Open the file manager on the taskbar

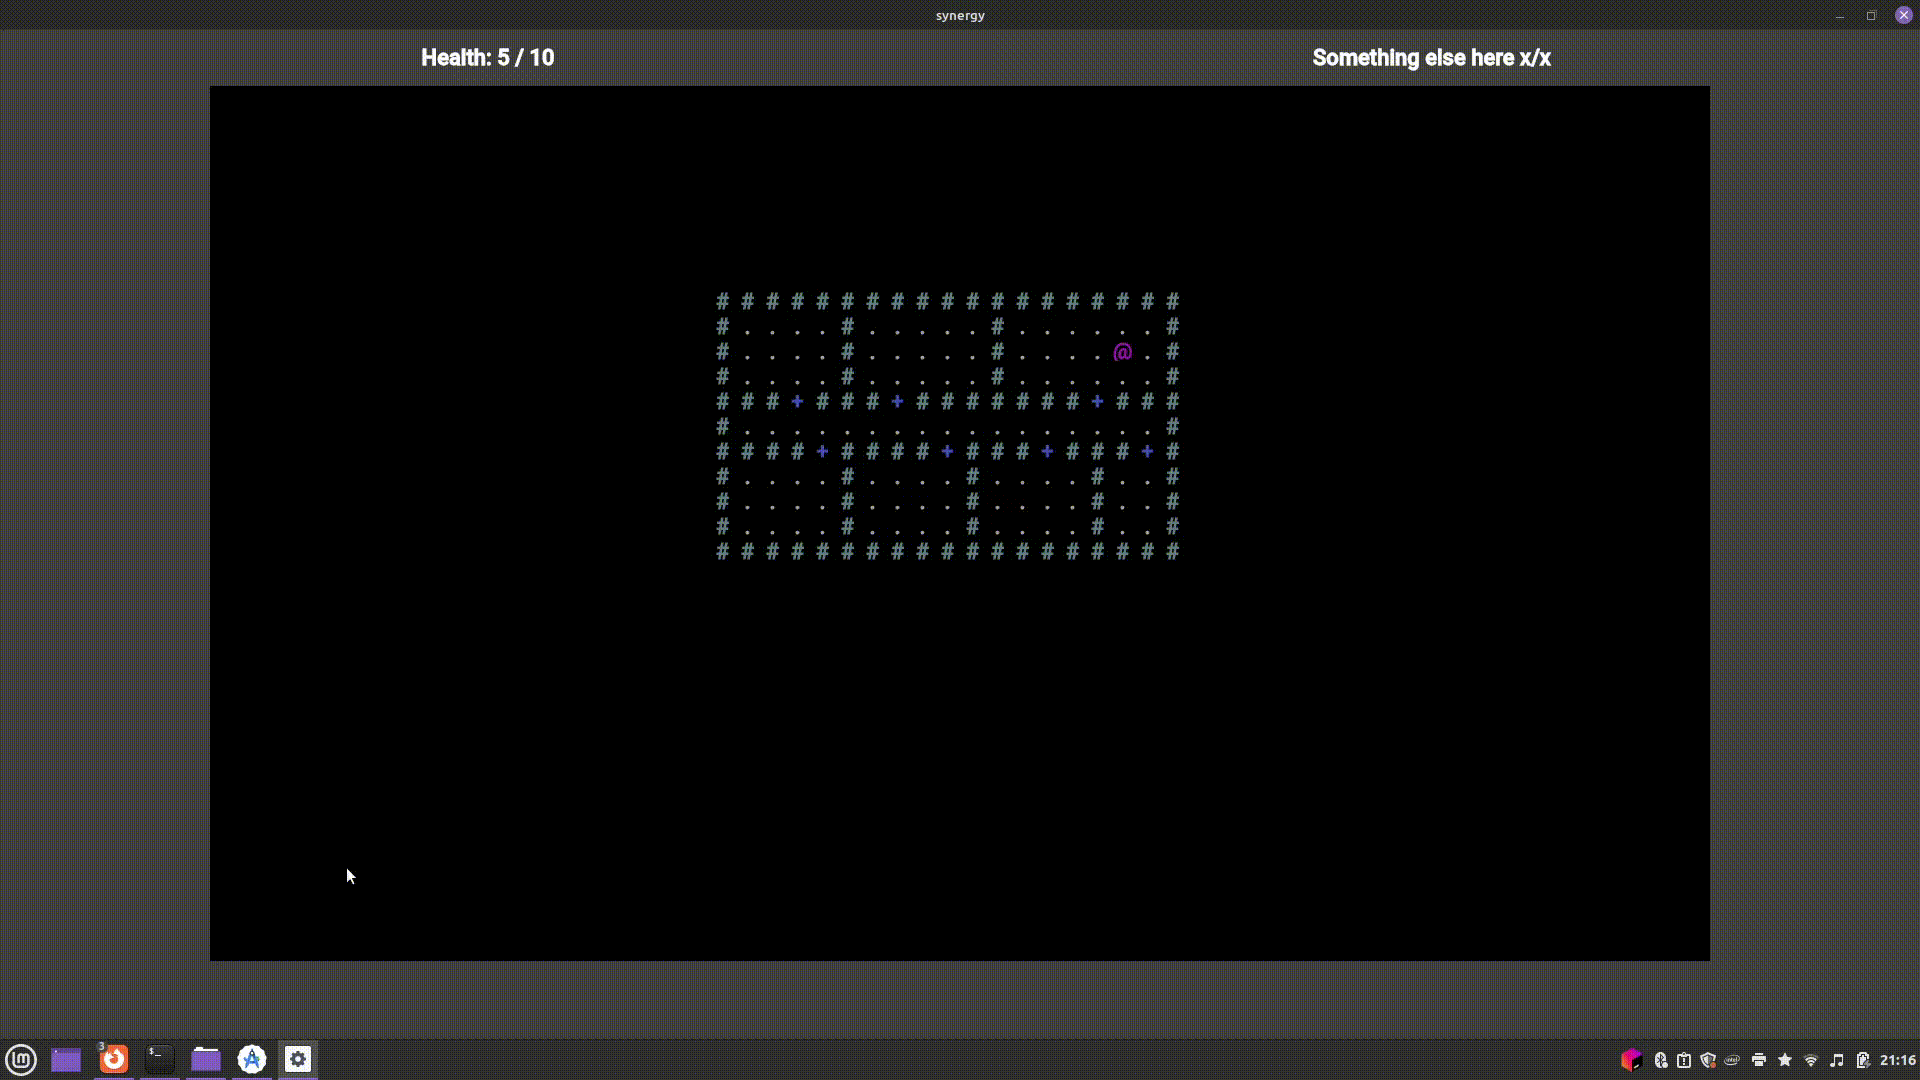point(205,1059)
